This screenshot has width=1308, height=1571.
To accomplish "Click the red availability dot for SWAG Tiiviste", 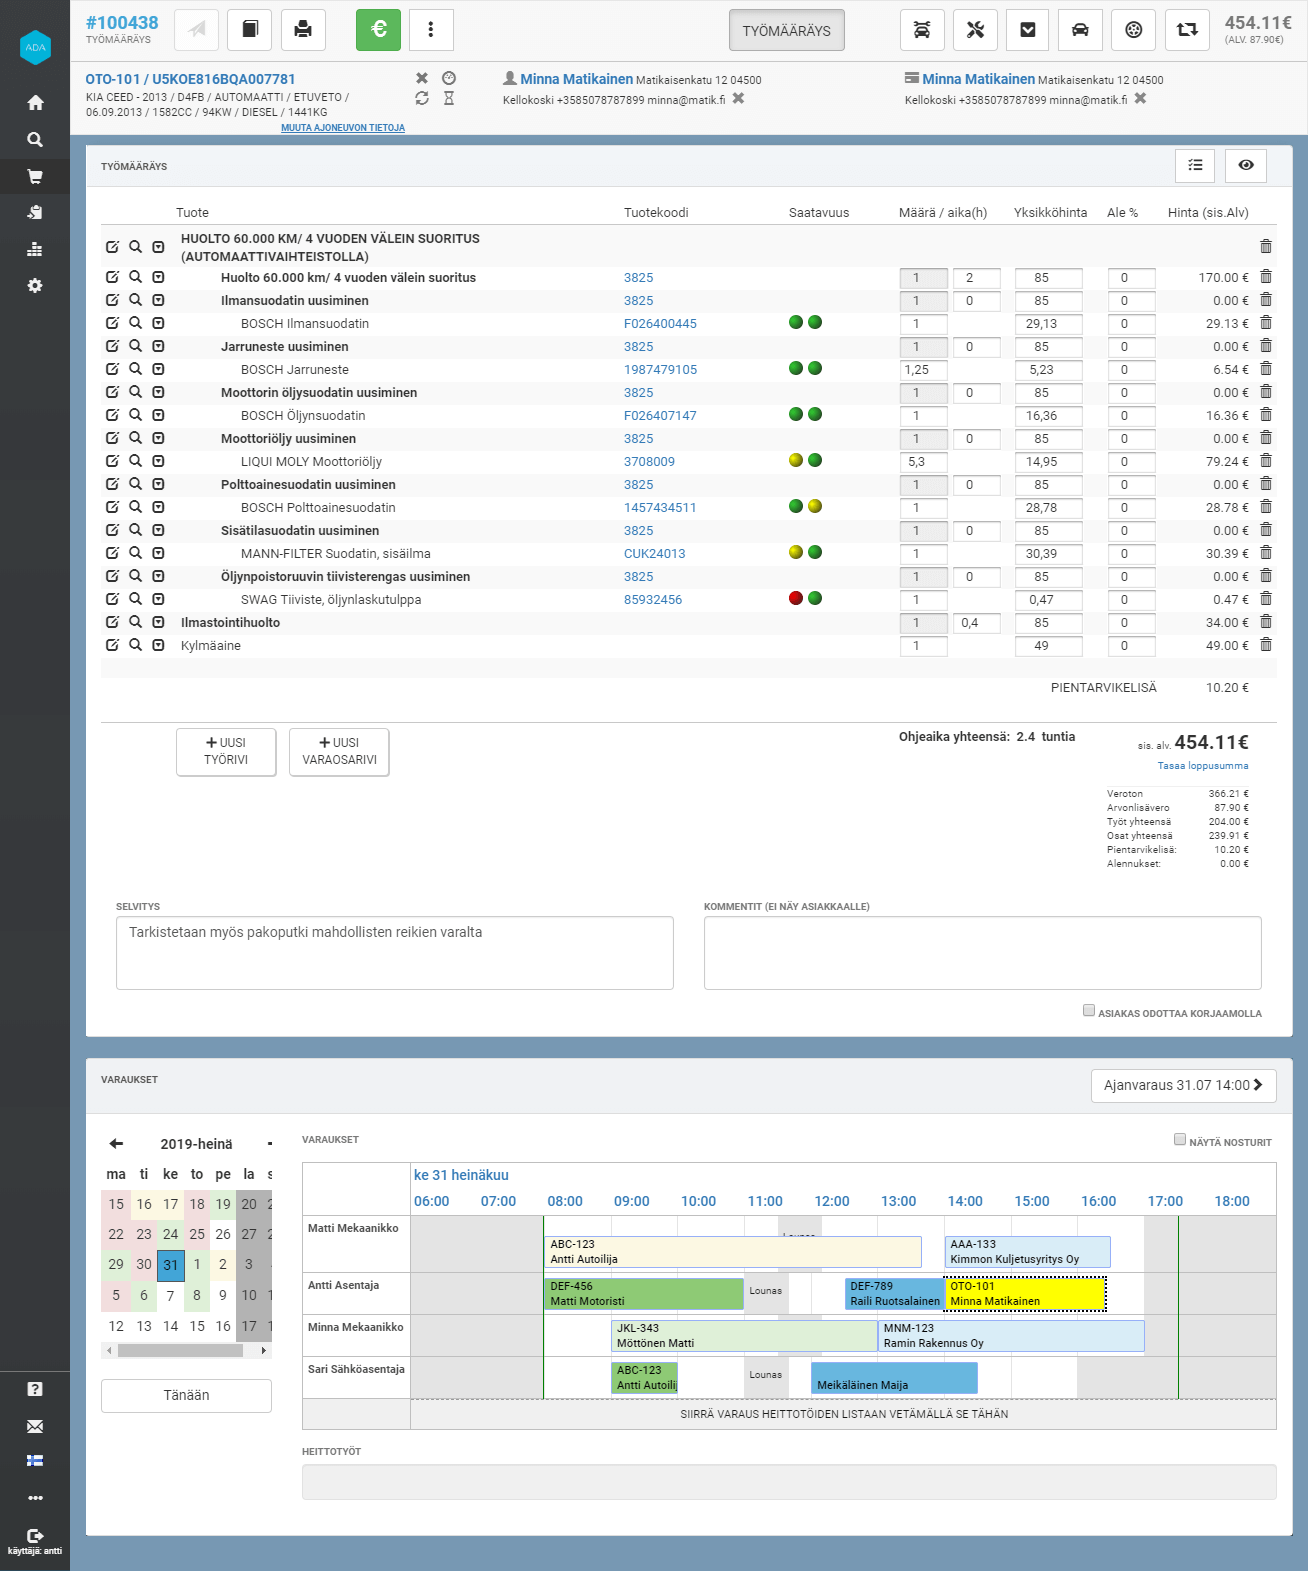I will 796,598.
